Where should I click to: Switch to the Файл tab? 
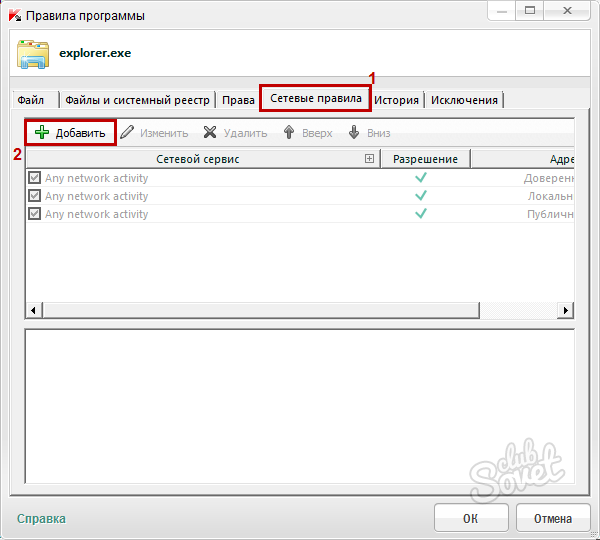coord(31,100)
